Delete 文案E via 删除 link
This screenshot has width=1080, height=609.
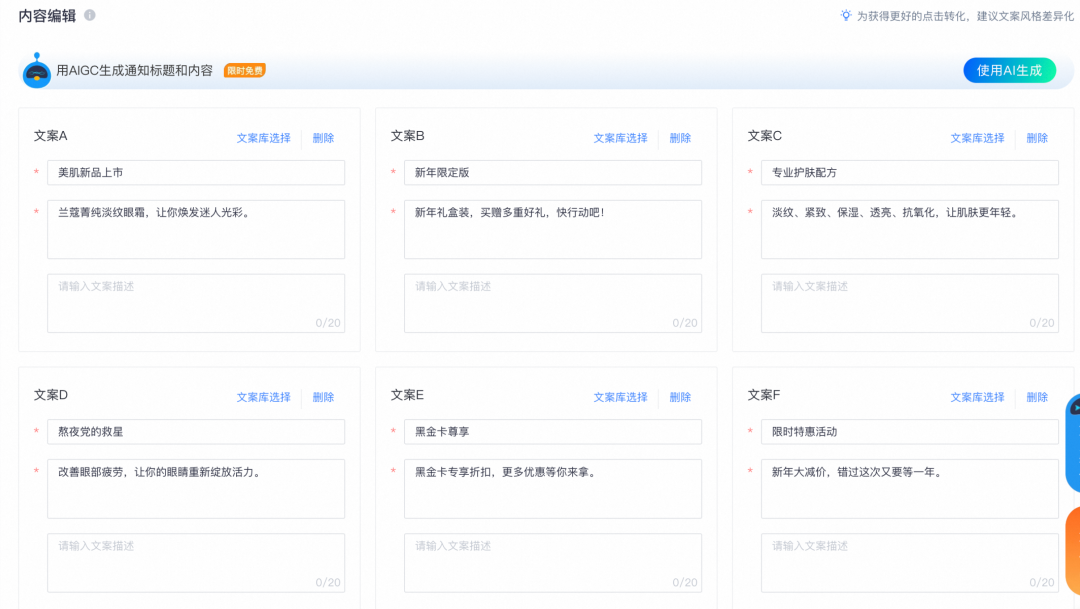click(680, 397)
